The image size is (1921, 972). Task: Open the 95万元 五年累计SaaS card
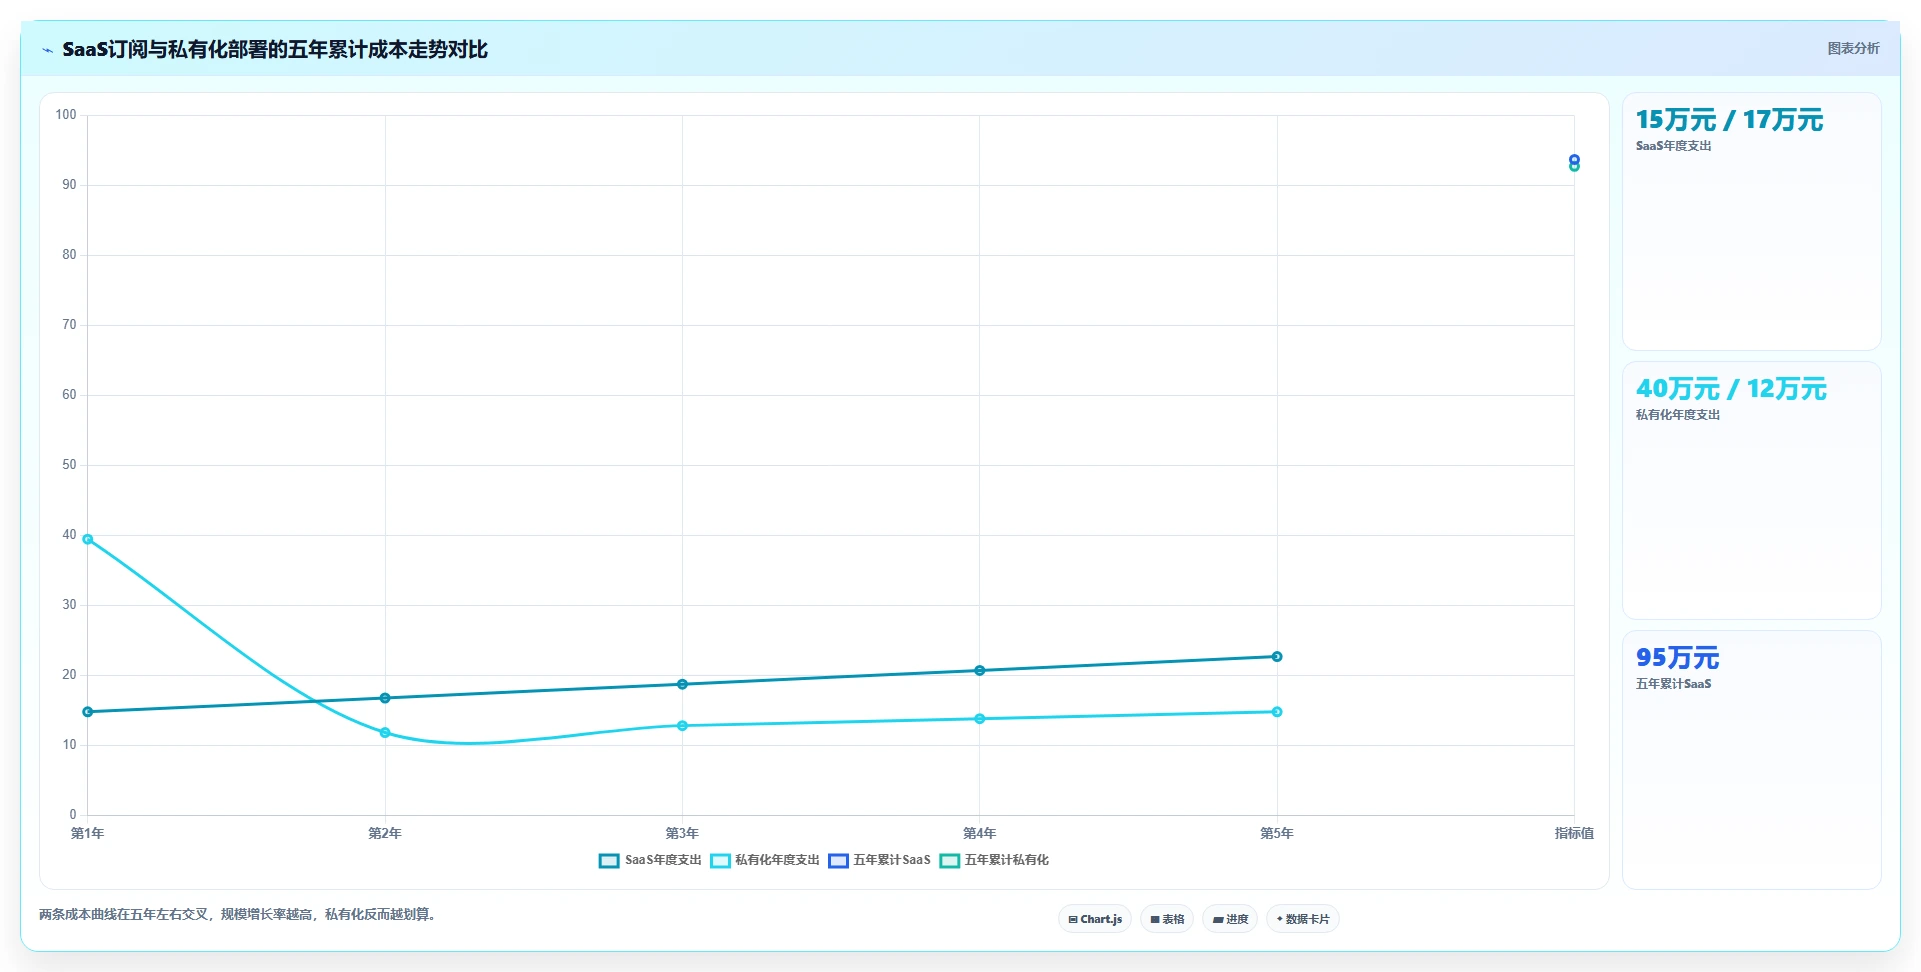[x=1751, y=759]
